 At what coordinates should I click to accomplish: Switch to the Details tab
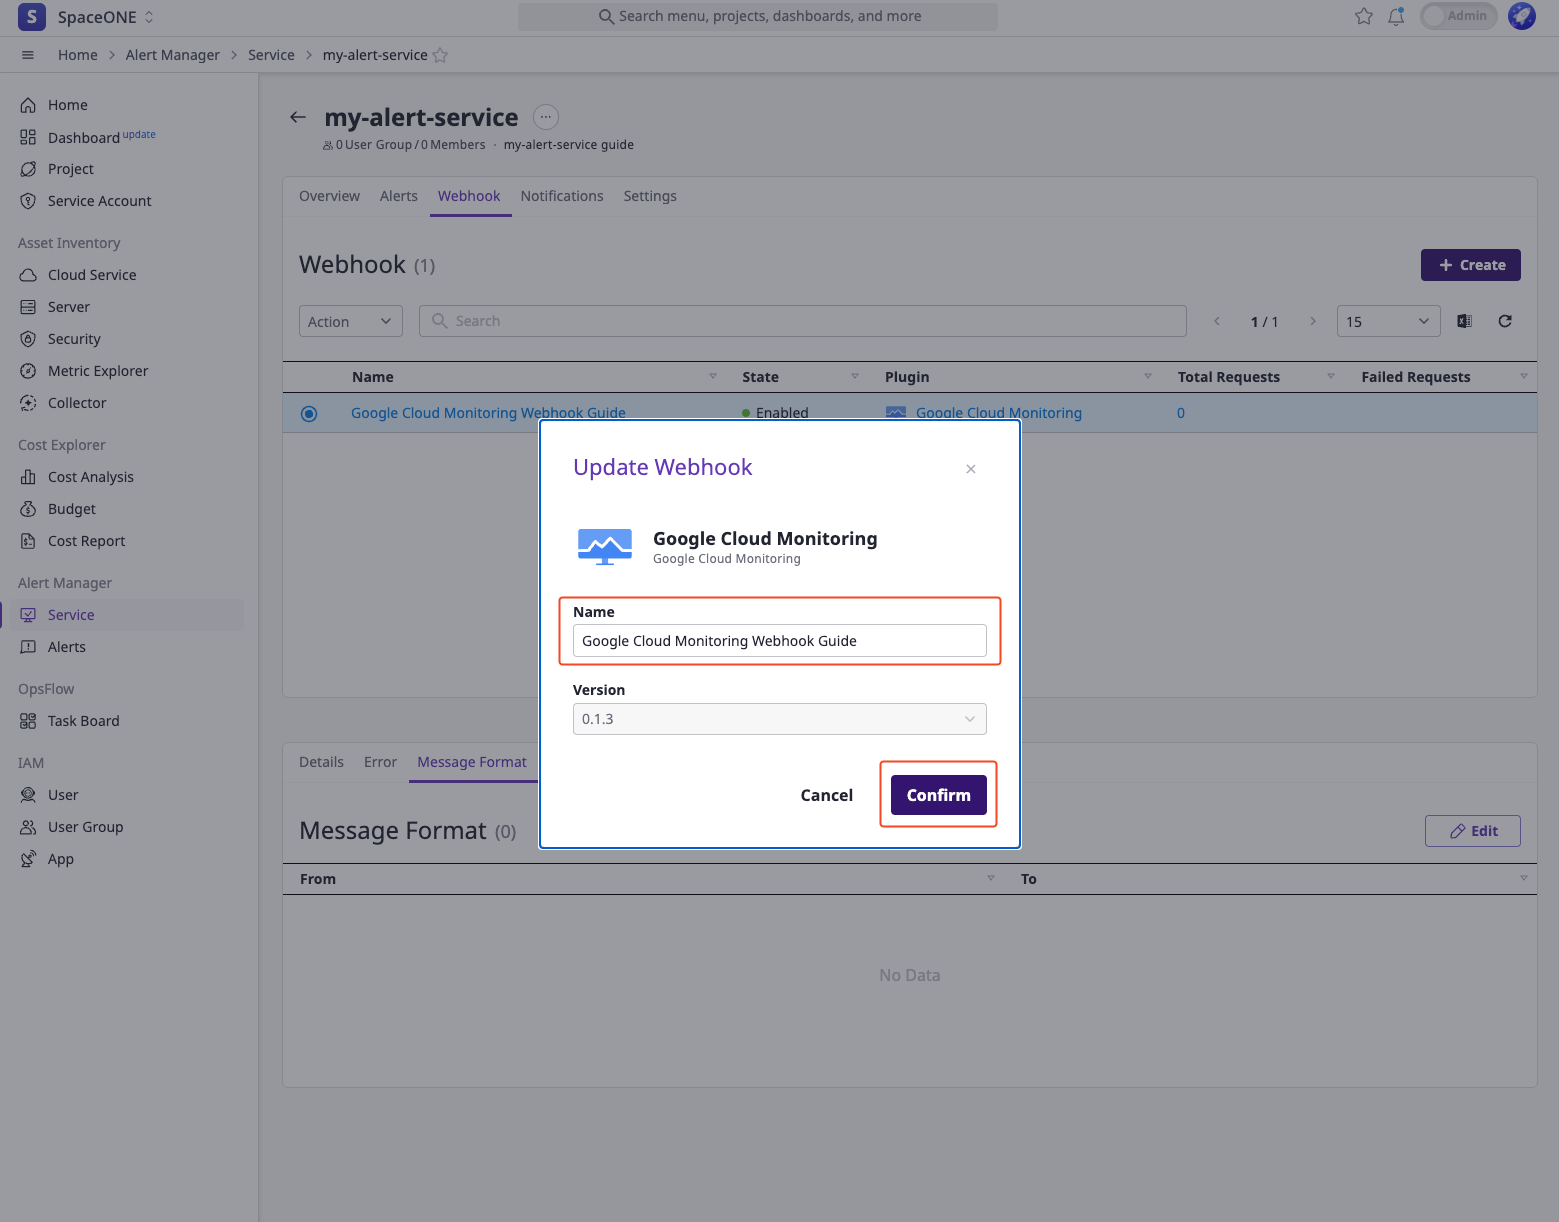(x=321, y=762)
